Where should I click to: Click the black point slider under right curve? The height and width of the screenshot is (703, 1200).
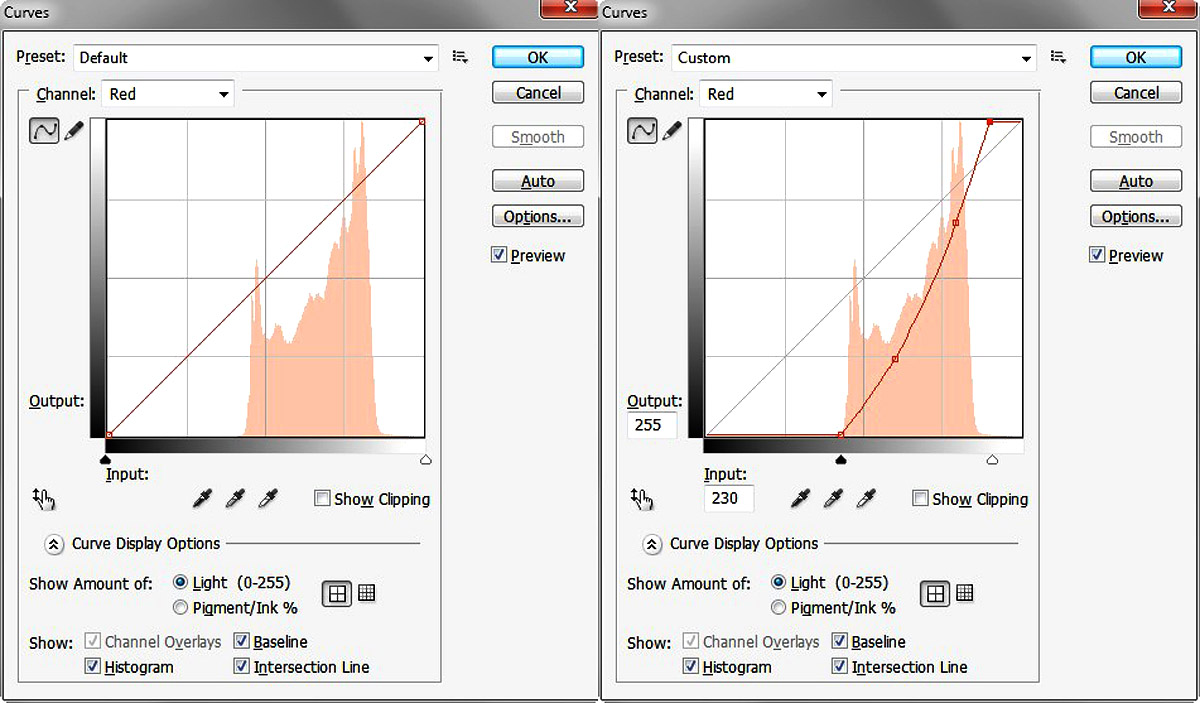[841, 460]
